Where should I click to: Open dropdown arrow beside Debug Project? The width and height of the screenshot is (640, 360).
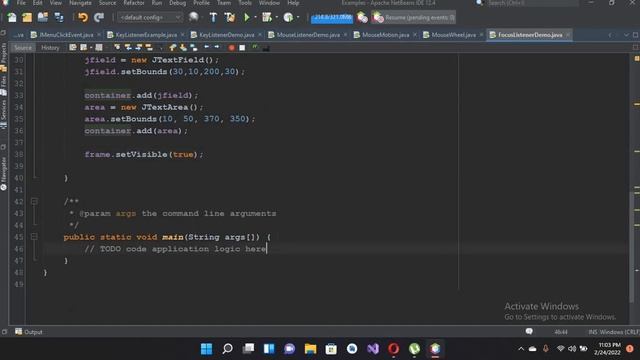pyautogui.click(x=277, y=18)
